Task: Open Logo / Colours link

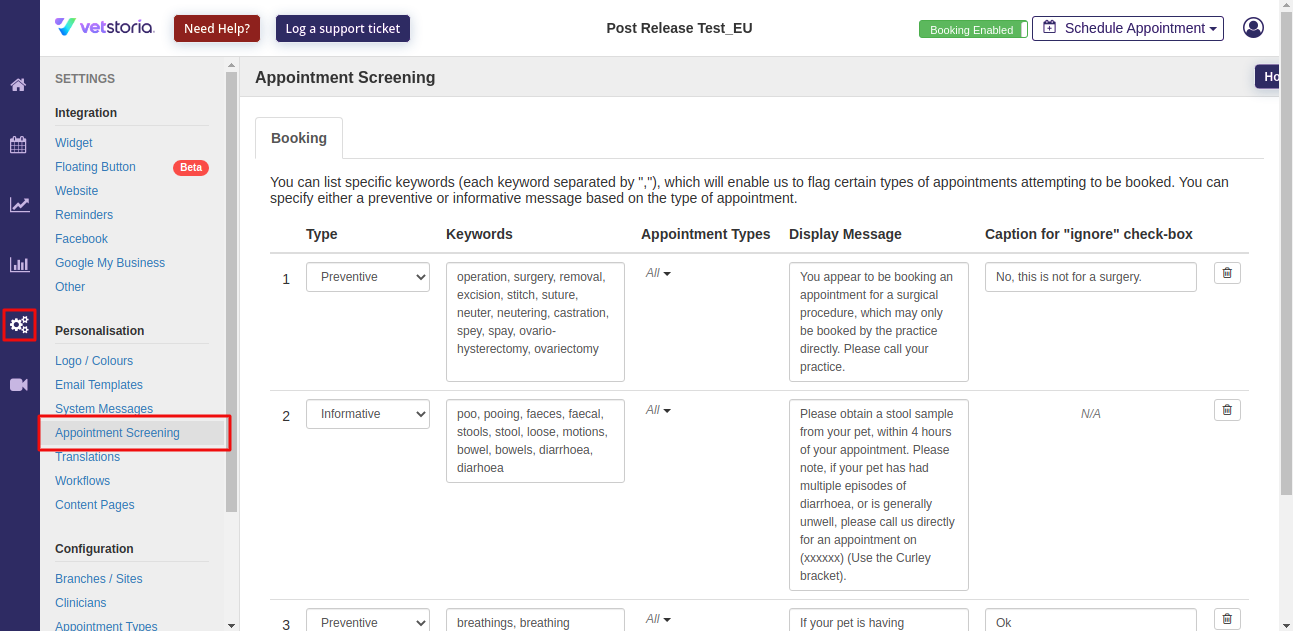Action: [x=94, y=361]
